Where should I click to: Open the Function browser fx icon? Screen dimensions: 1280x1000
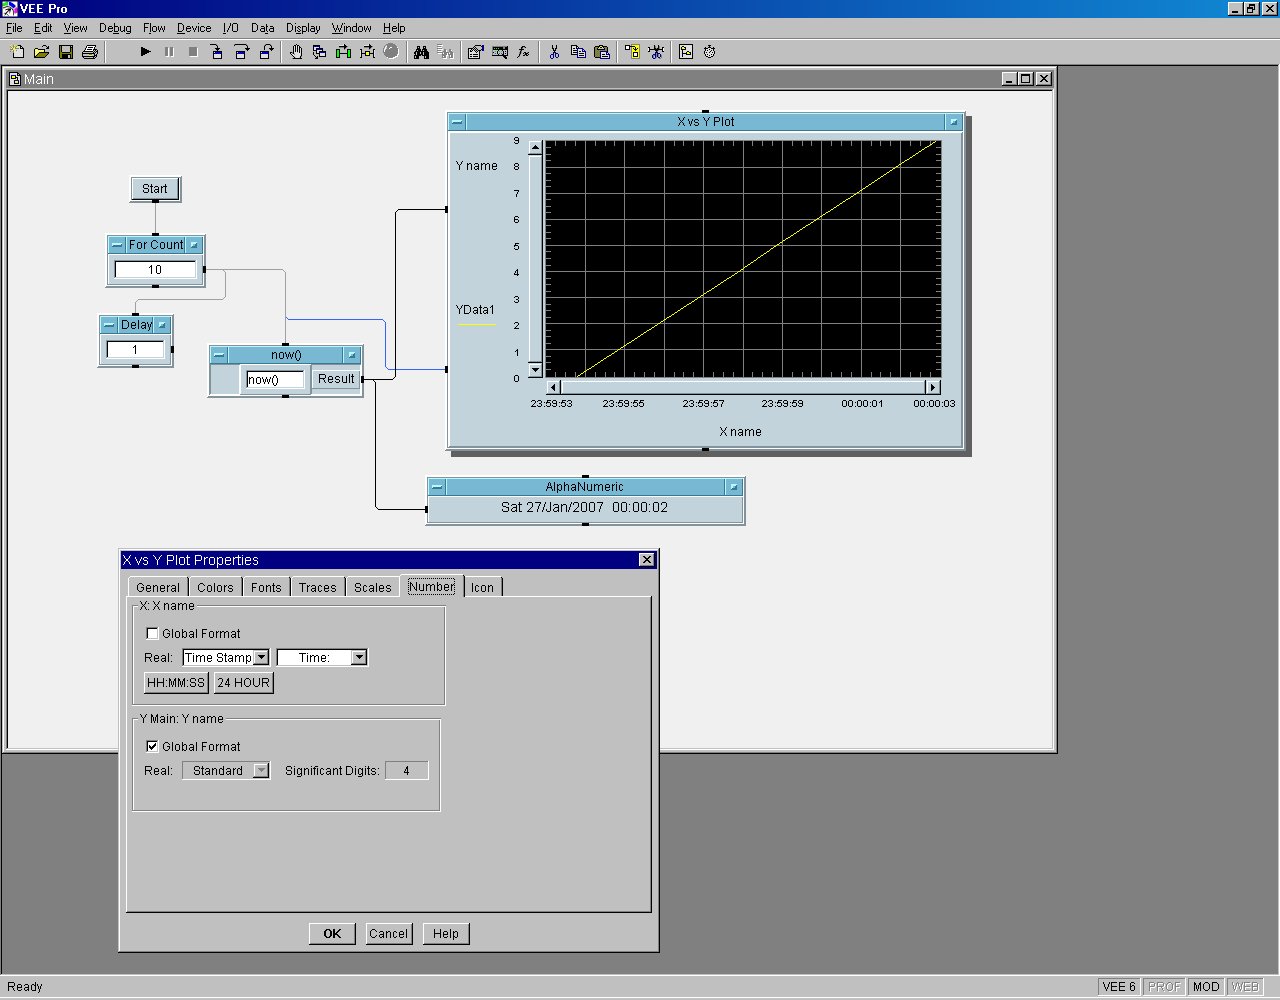click(523, 52)
